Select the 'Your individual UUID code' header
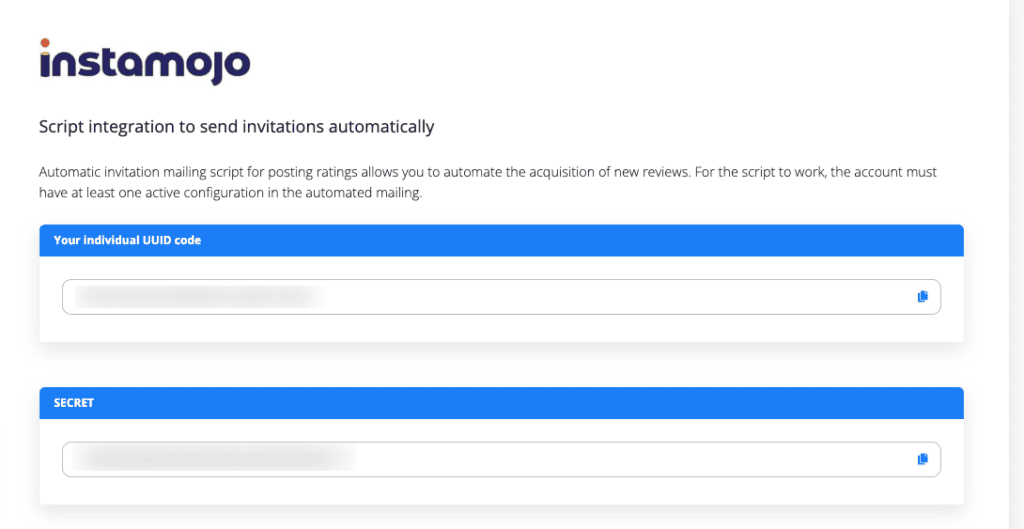The height and width of the screenshot is (529, 1024). tap(127, 240)
